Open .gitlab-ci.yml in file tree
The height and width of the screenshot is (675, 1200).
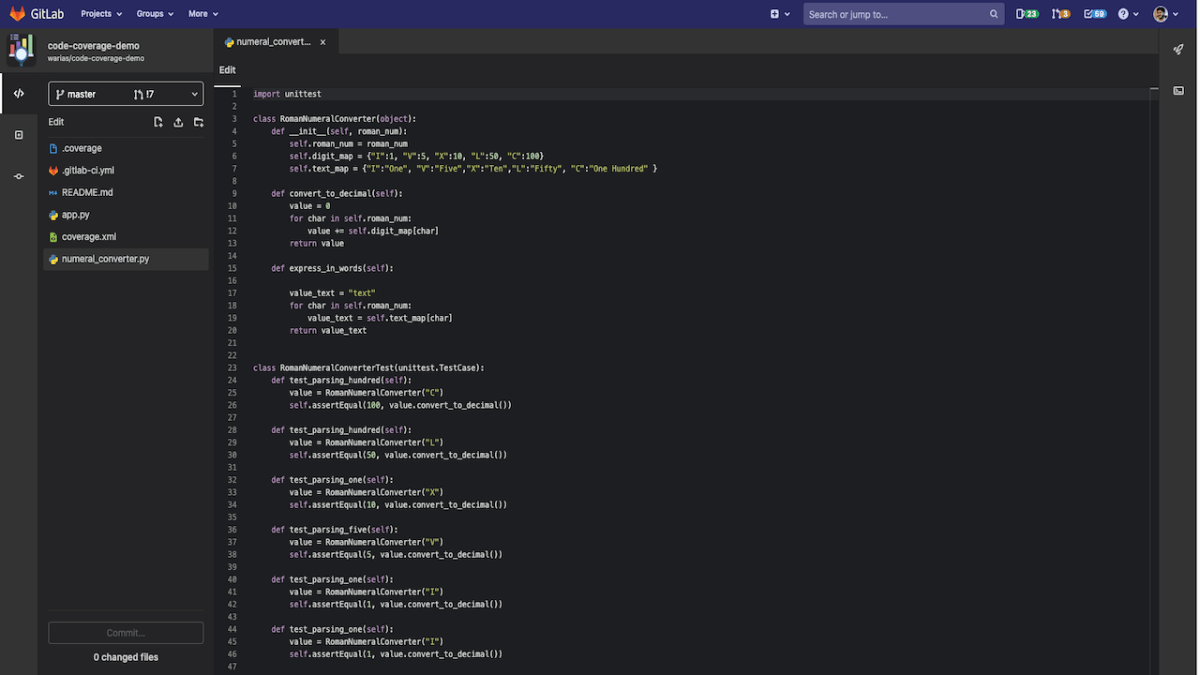[88, 170]
